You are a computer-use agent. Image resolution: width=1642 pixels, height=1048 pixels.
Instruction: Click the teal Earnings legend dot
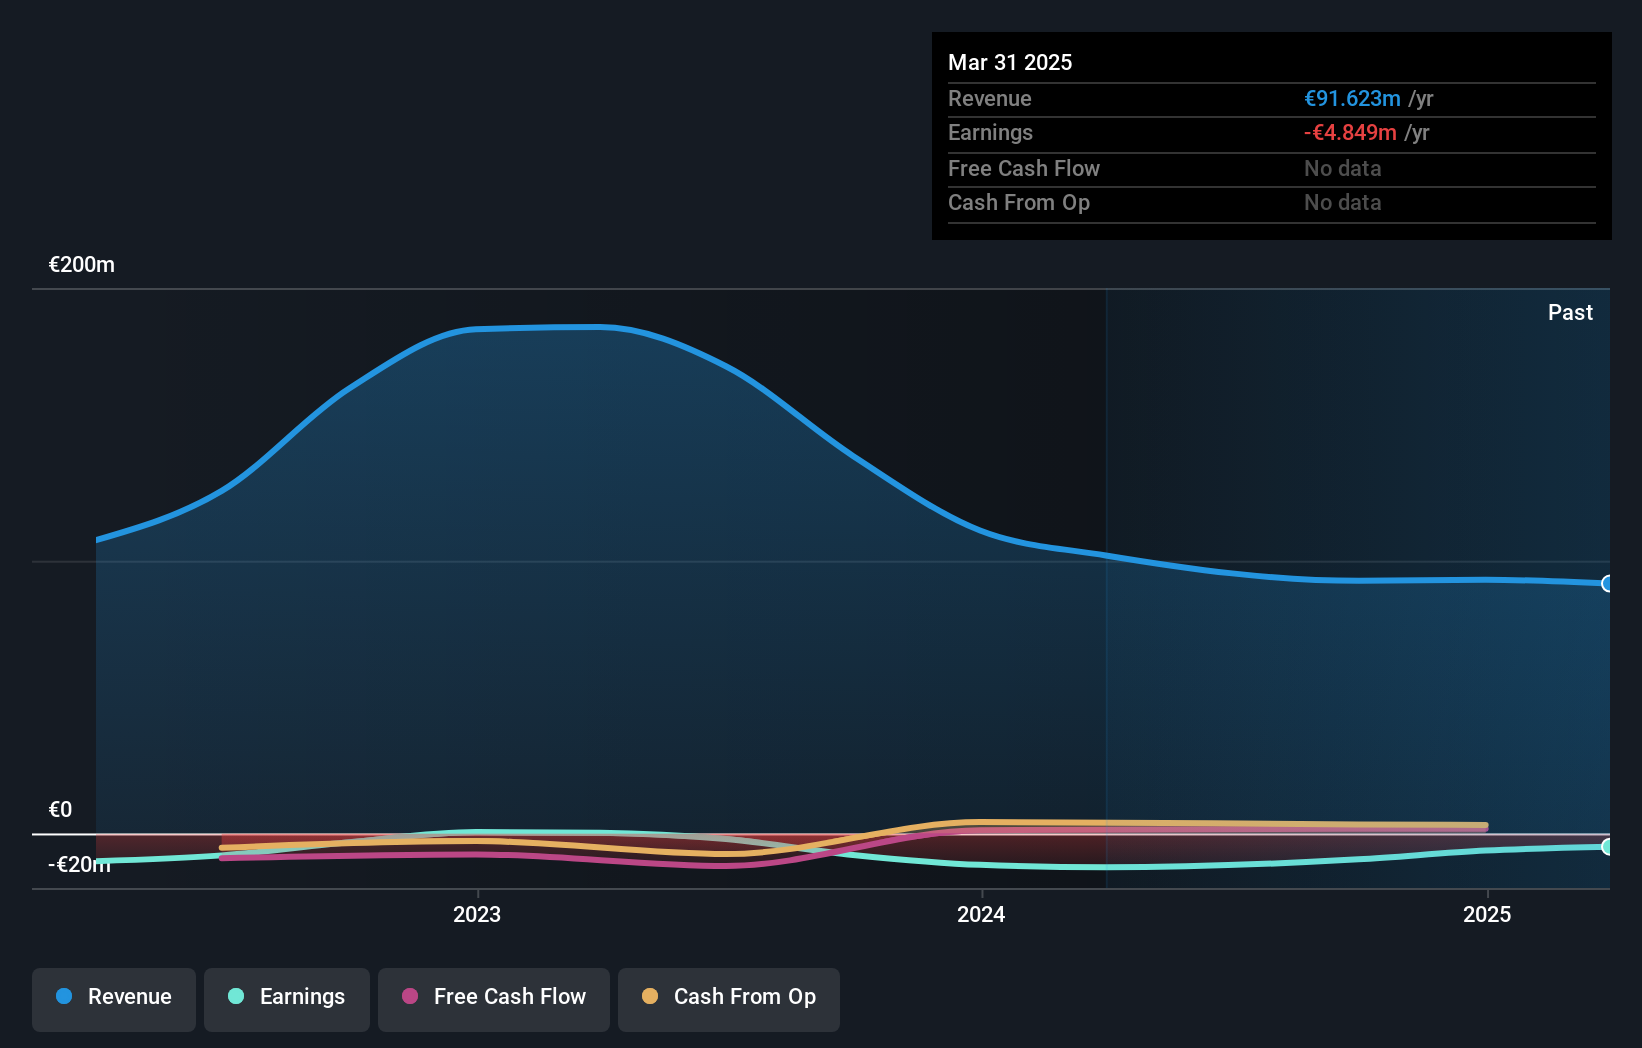[236, 996]
